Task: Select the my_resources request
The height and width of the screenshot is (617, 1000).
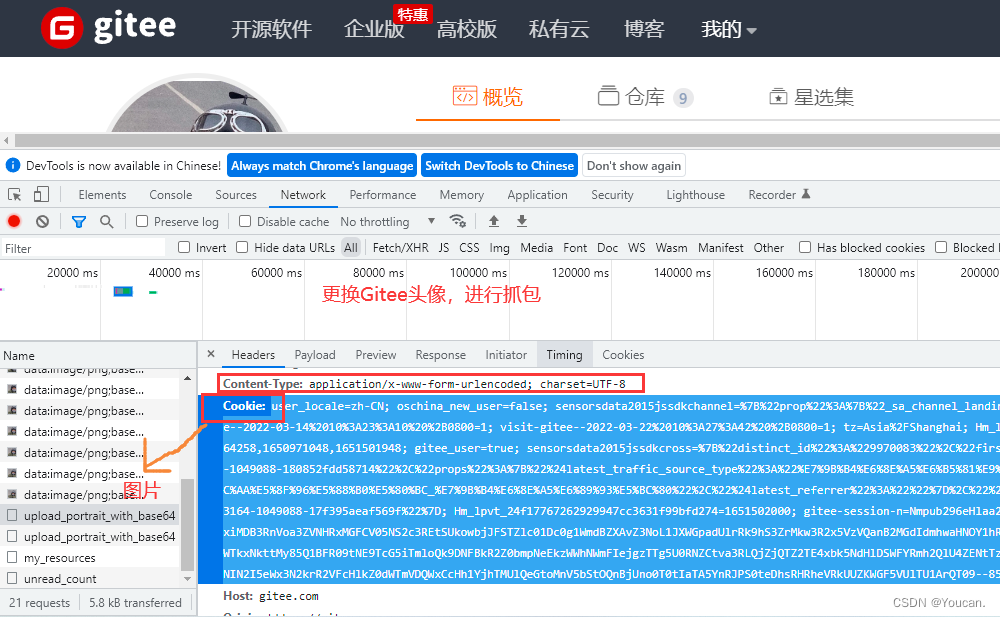Action: tap(60, 558)
